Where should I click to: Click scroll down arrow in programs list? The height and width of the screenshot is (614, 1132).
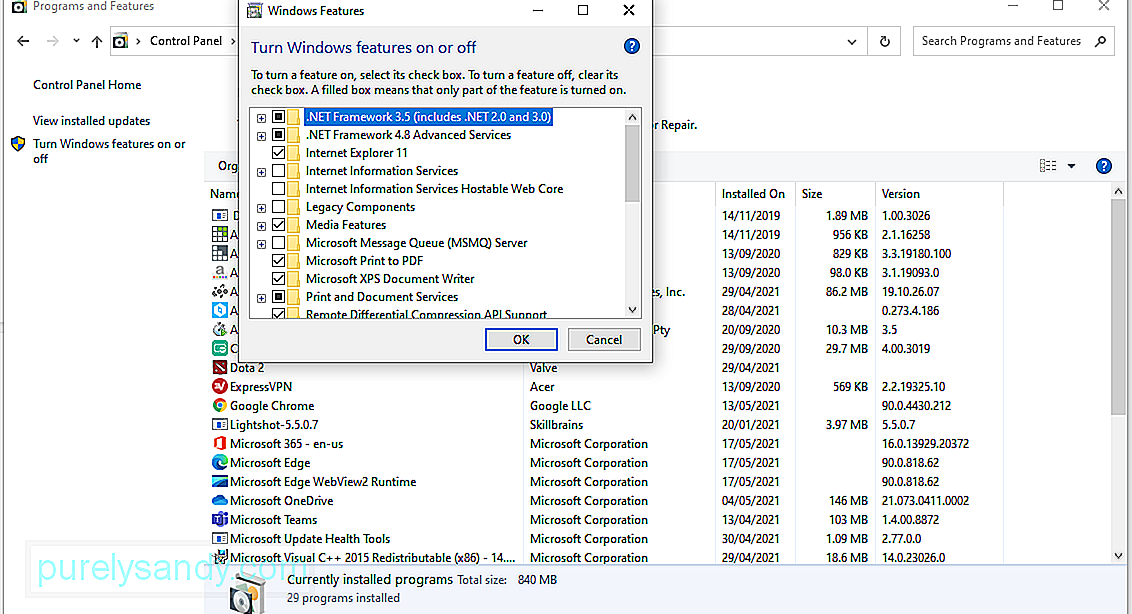[1118, 555]
